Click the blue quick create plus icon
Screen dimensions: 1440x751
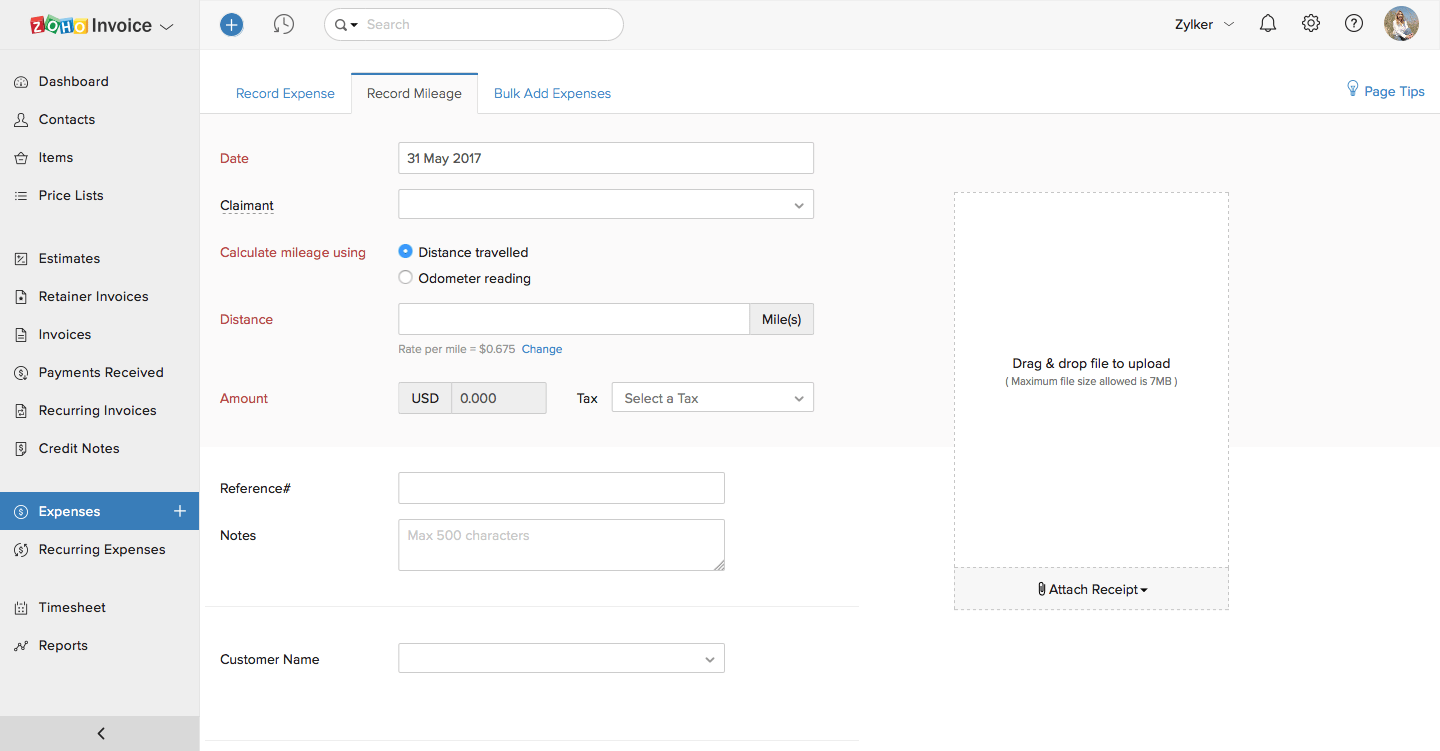pyautogui.click(x=231, y=25)
